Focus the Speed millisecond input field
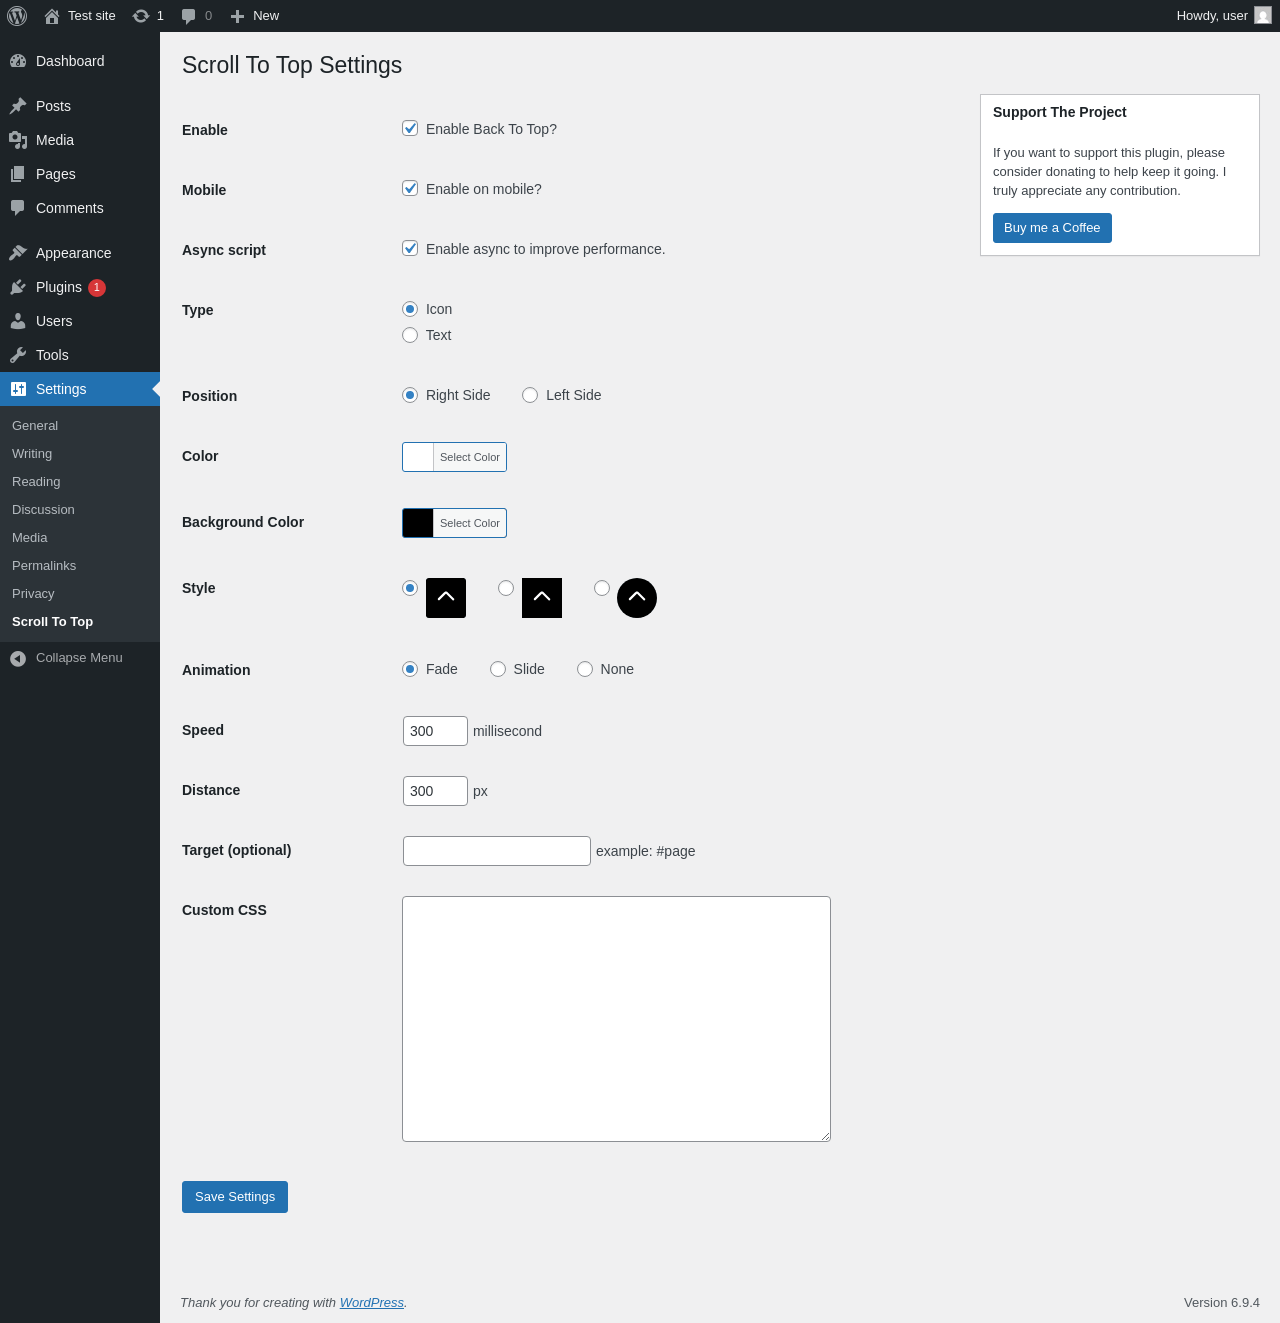Viewport: 1280px width, 1323px height. tap(435, 731)
